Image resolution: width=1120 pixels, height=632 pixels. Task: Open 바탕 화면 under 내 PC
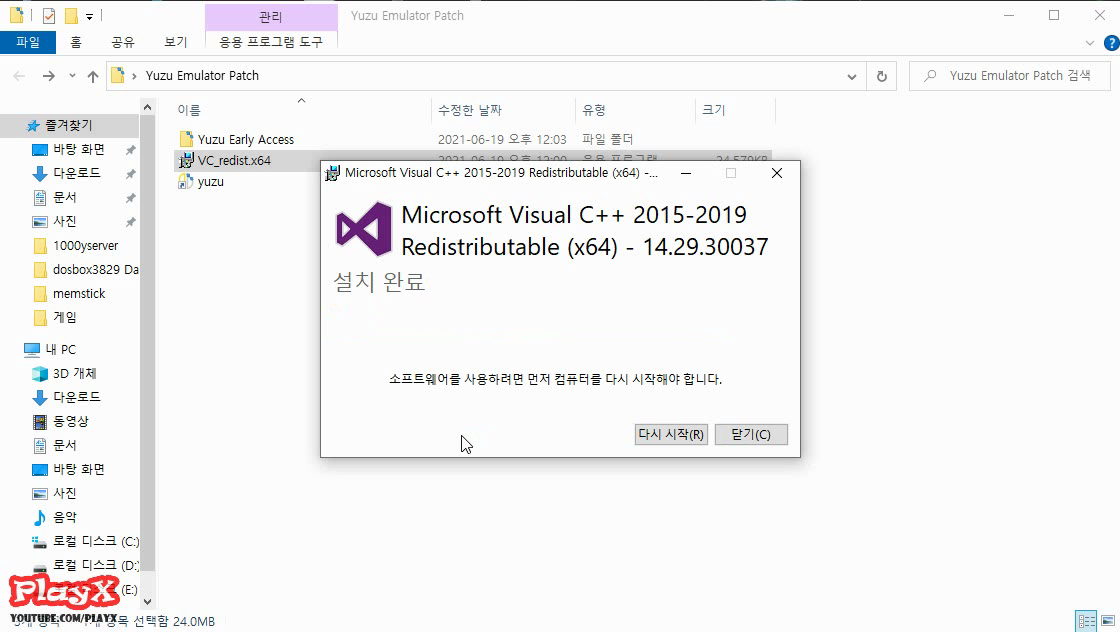[x=79, y=469]
